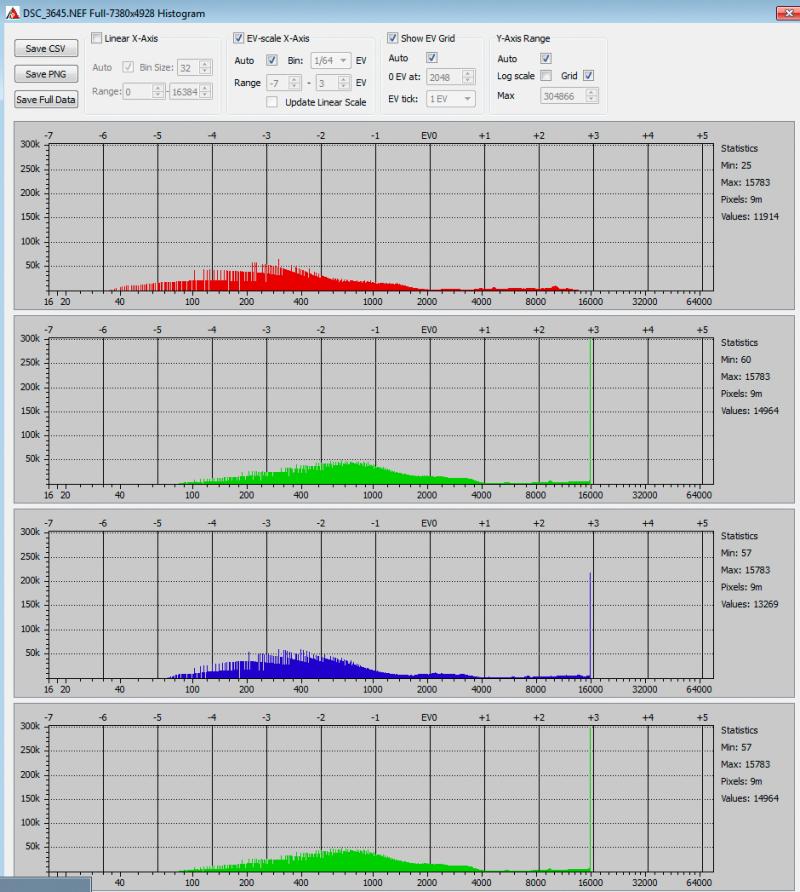Tick the Update Linear Scale checkbox

coord(272,102)
